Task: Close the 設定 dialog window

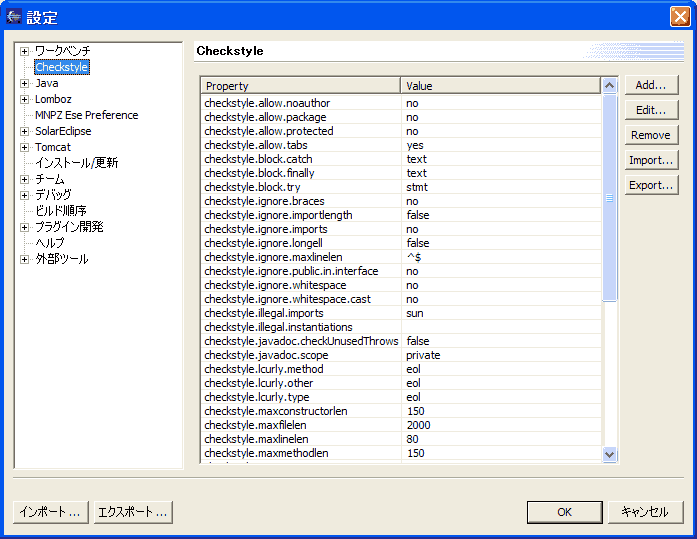Action: (680, 17)
